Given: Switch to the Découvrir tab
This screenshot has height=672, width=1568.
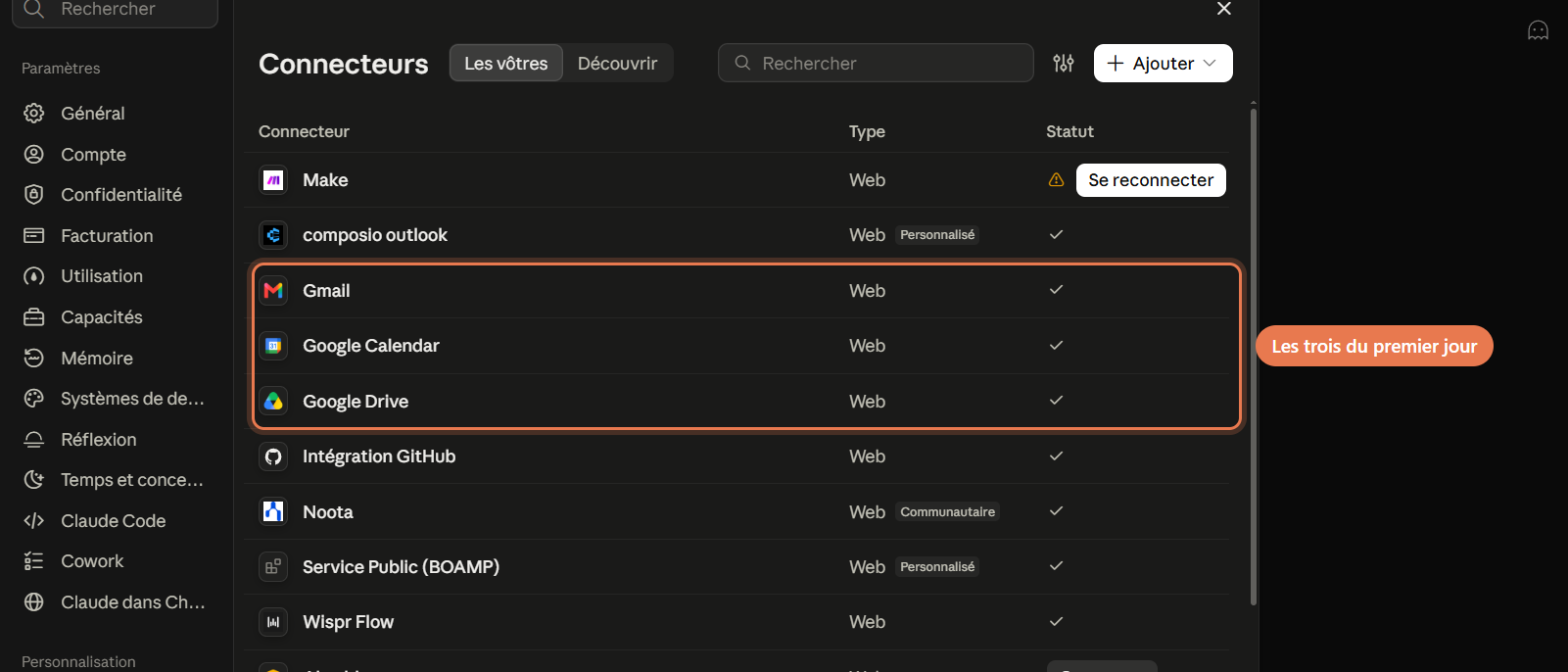Looking at the screenshot, I should (617, 63).
